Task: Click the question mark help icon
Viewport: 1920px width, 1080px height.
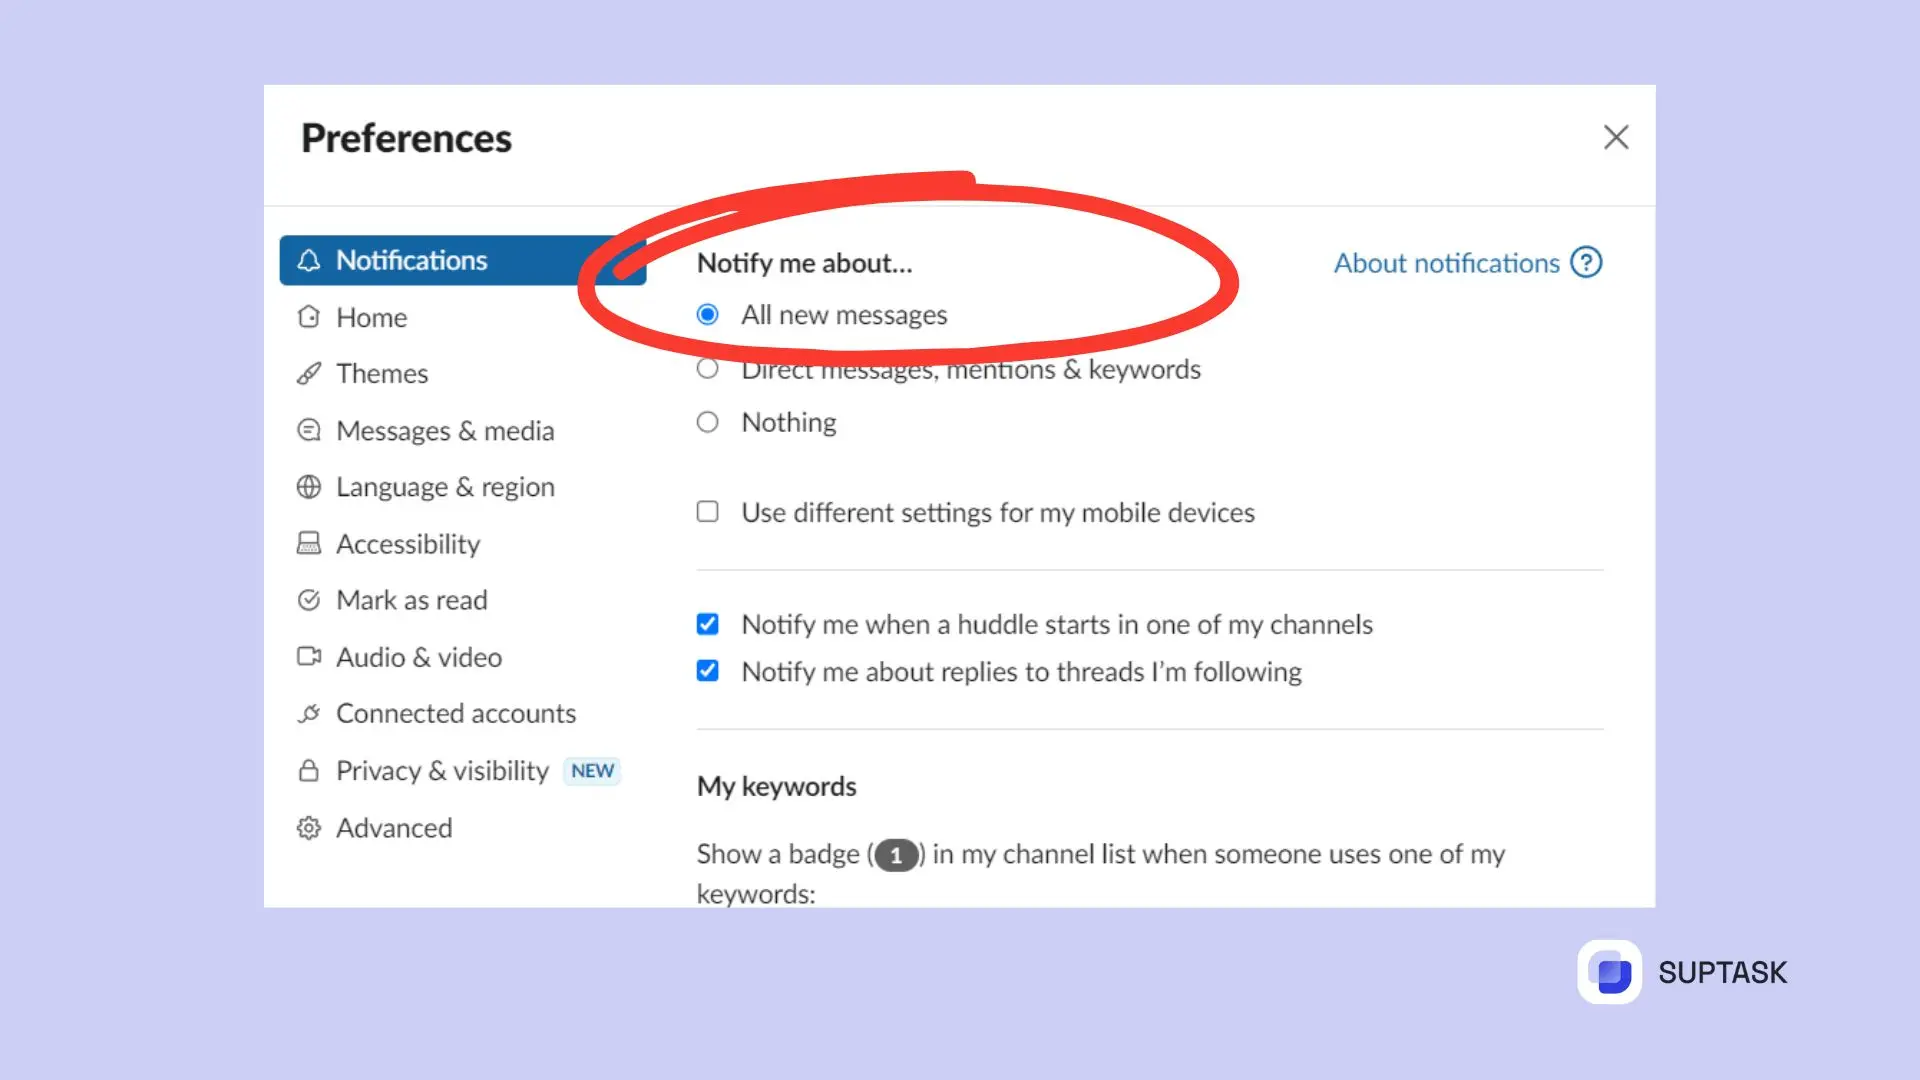Action: tap(1586, 262)
